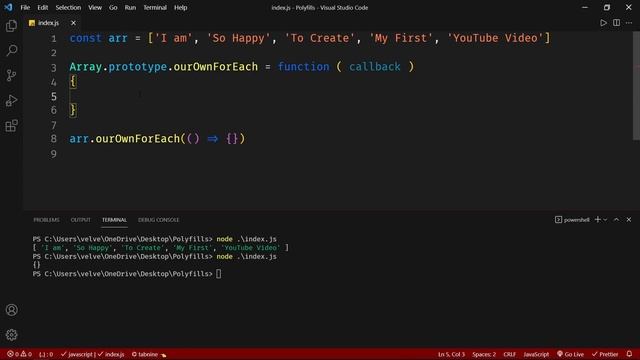The height and width of the screenshot is (360, 640).
Task: Open the notifications bell icon
Action: click(x=629, y=354)
